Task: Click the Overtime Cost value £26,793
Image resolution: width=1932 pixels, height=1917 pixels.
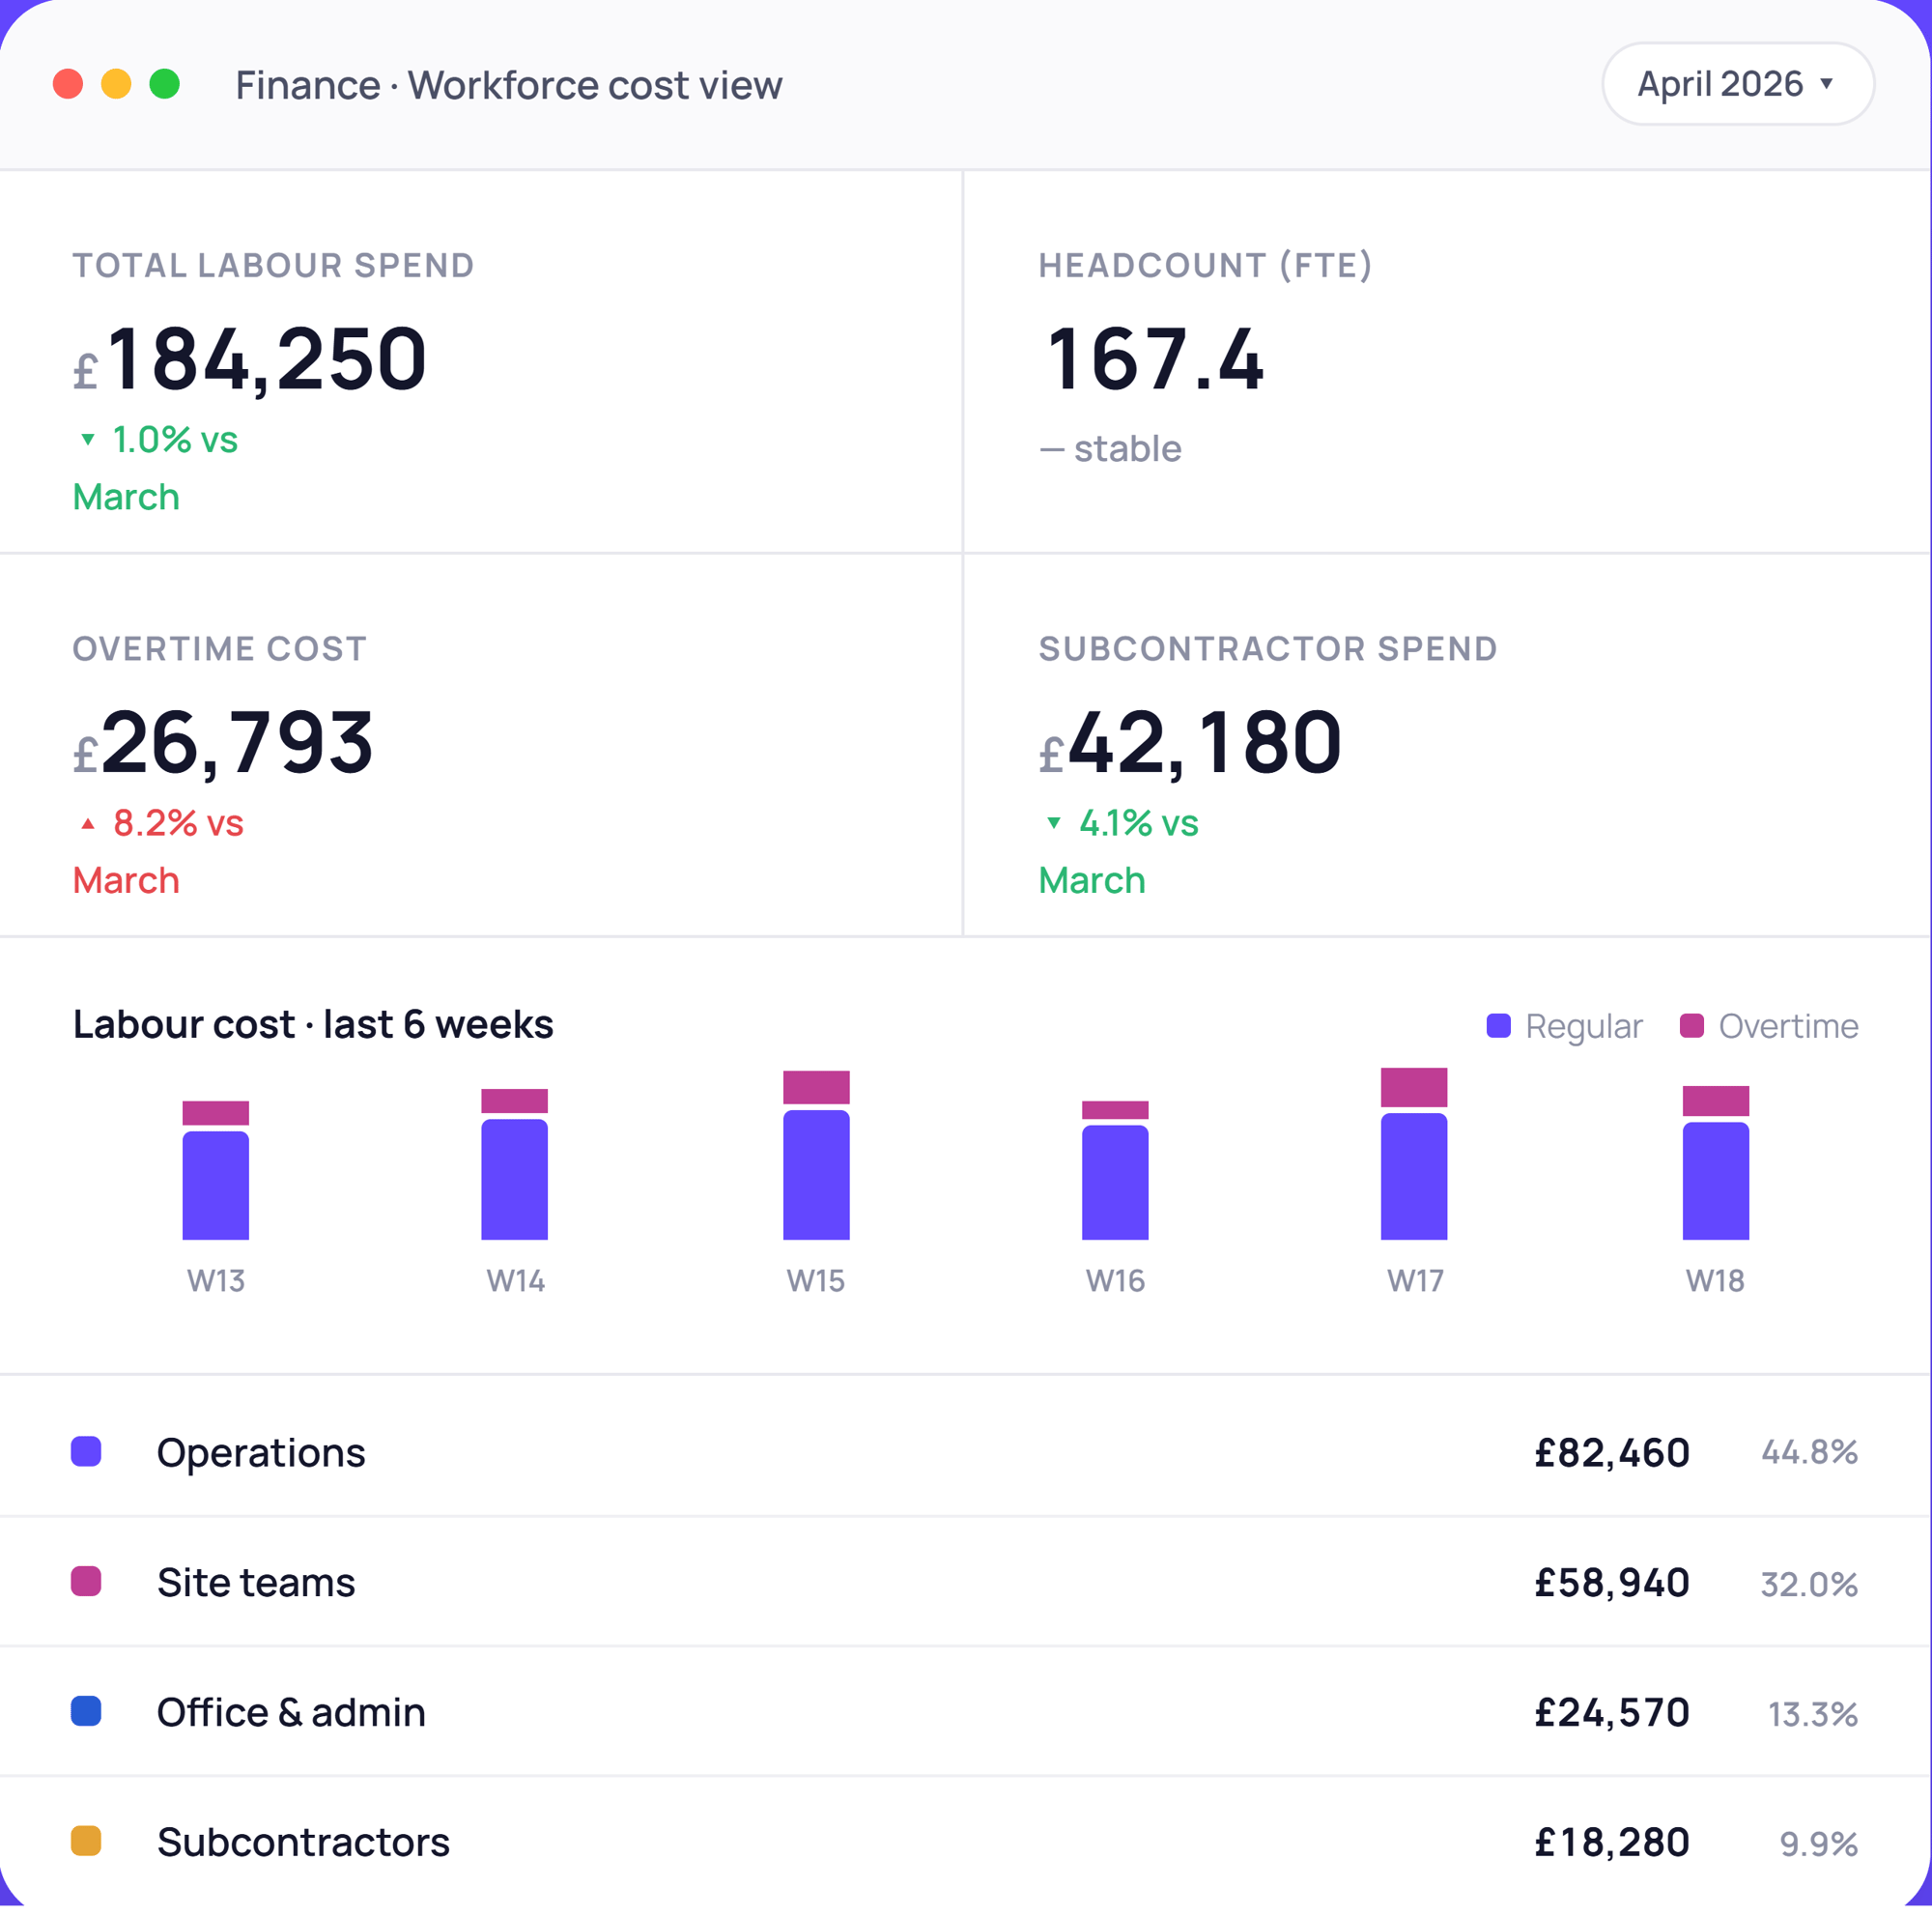Action: click(223, 743)
